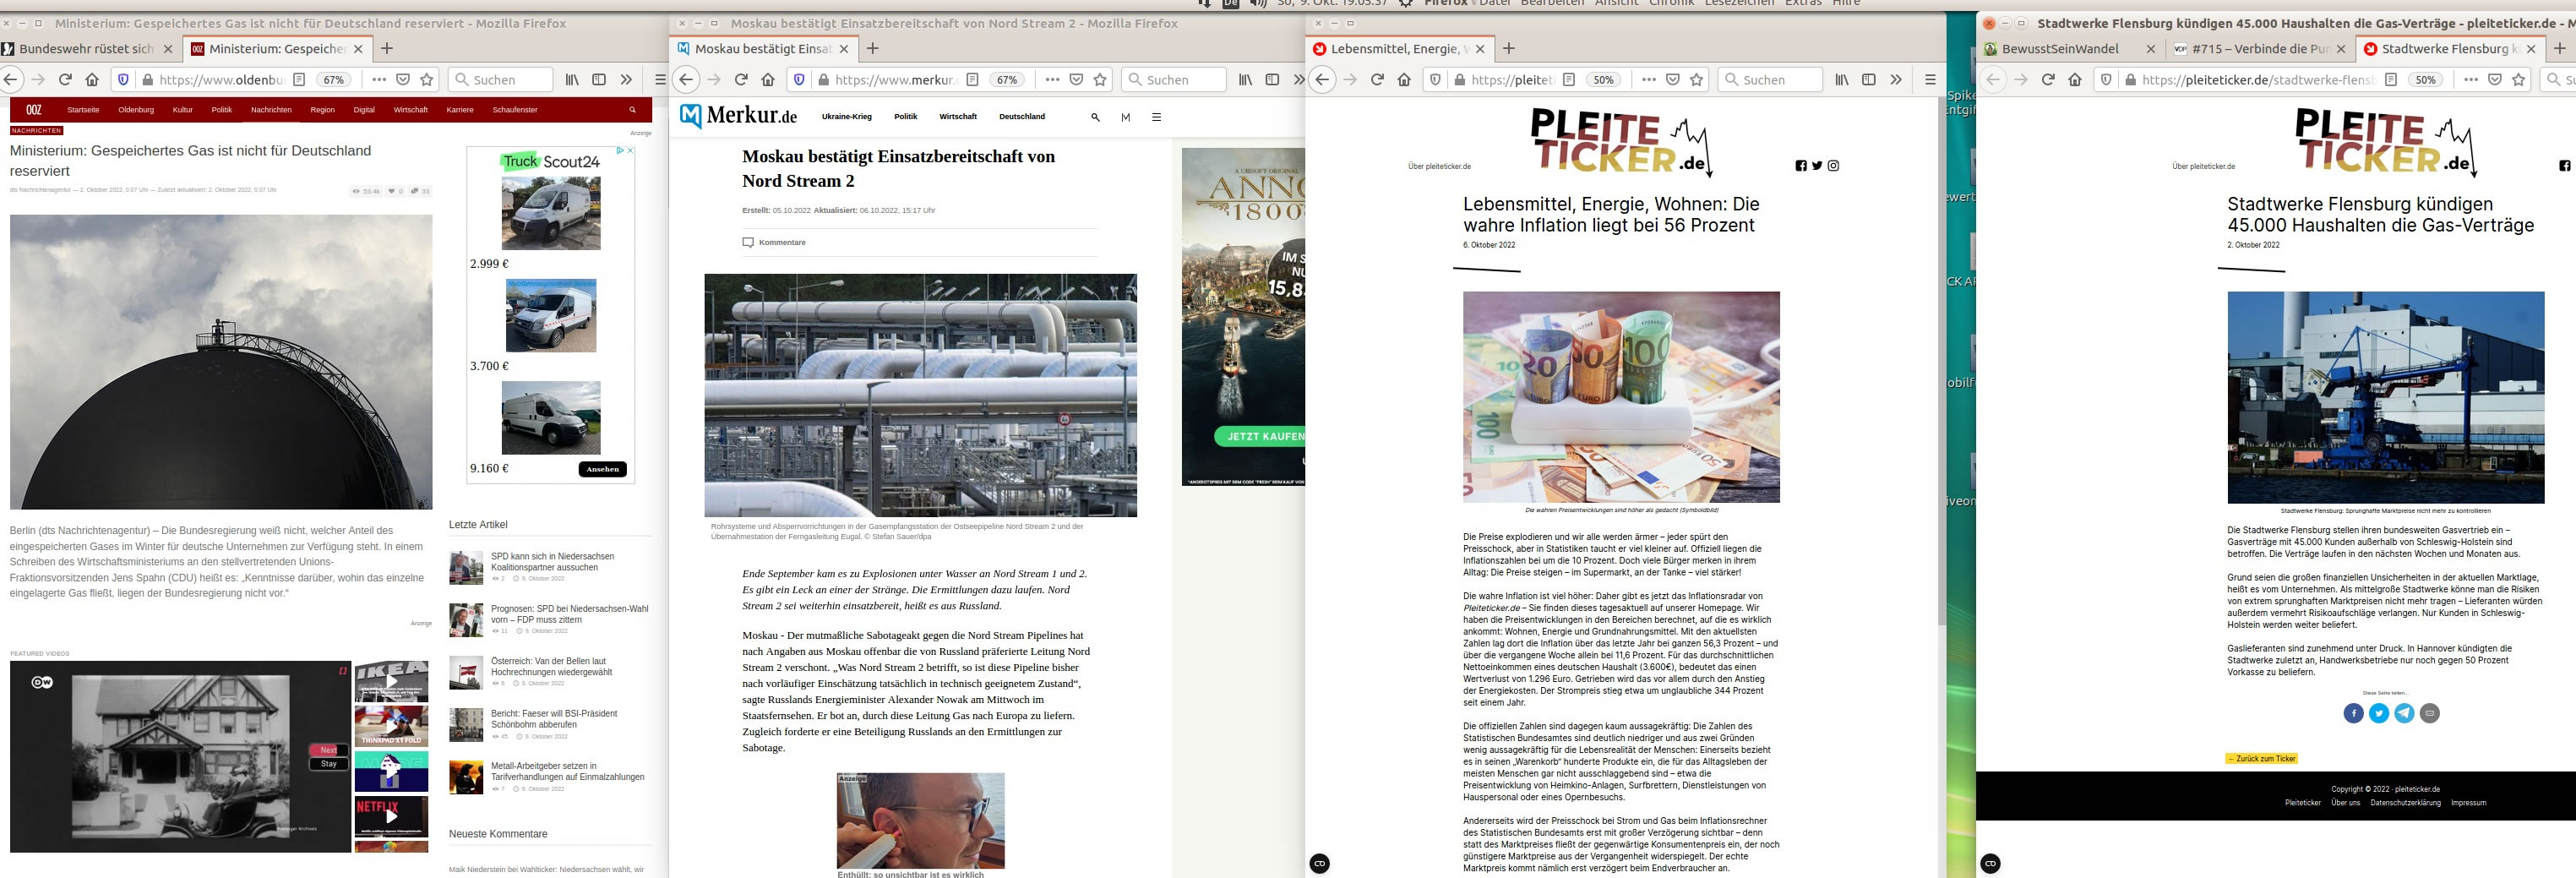The image size is (2576, 878).
Task: Click the 'Zurück zum Ticker' link
Action: [x=2261, y=758]
